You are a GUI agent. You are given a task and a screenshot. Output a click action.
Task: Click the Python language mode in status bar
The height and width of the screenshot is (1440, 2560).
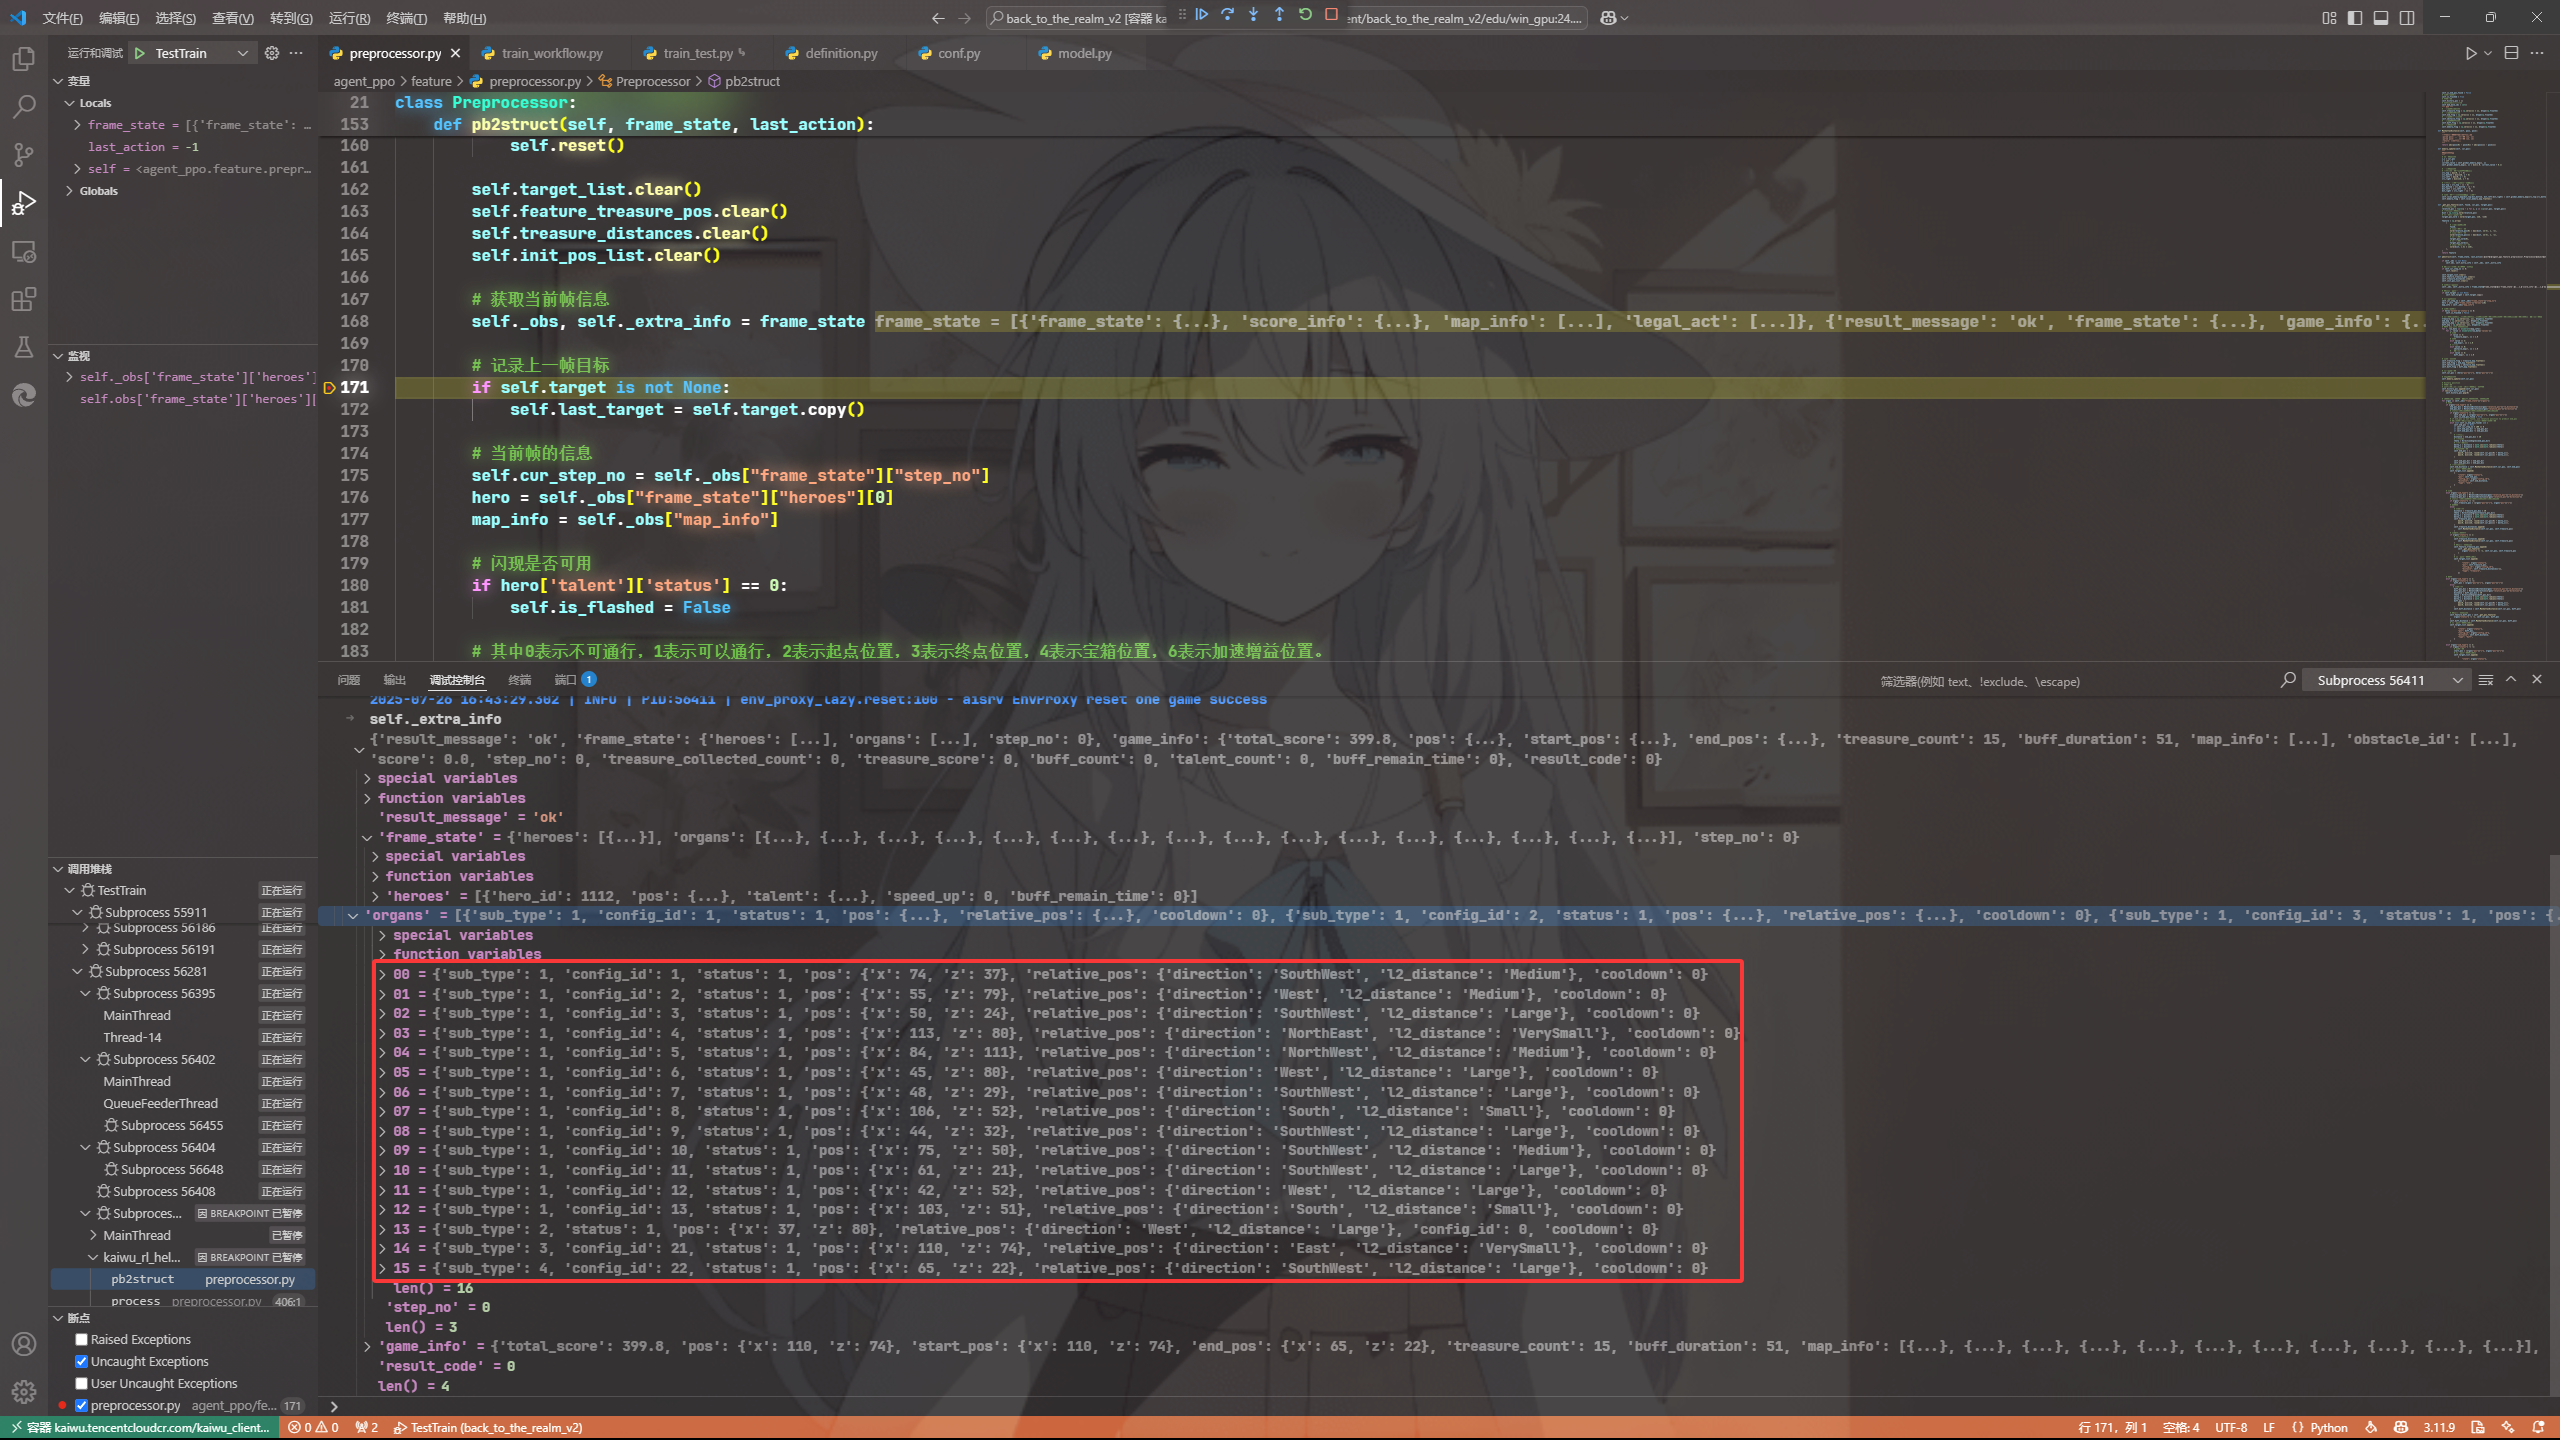pos(2328,1428)
